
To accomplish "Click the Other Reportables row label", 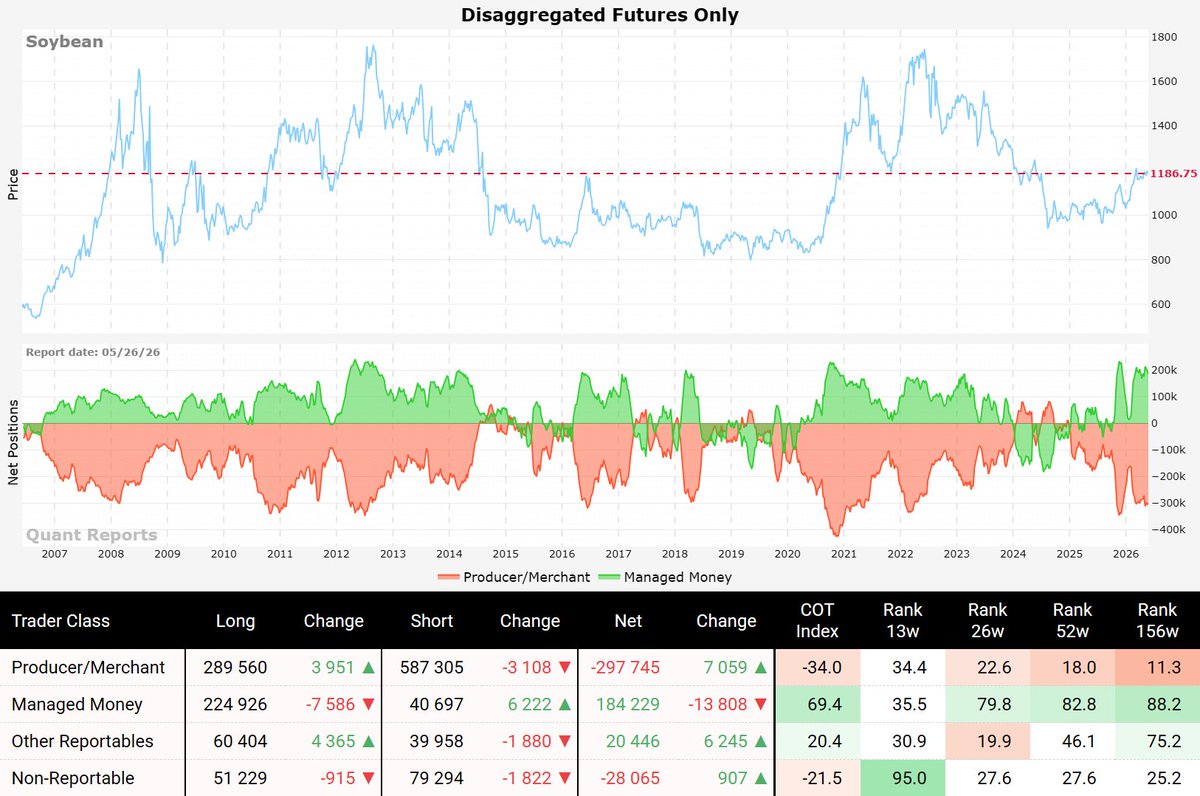I will coord(83,741).
